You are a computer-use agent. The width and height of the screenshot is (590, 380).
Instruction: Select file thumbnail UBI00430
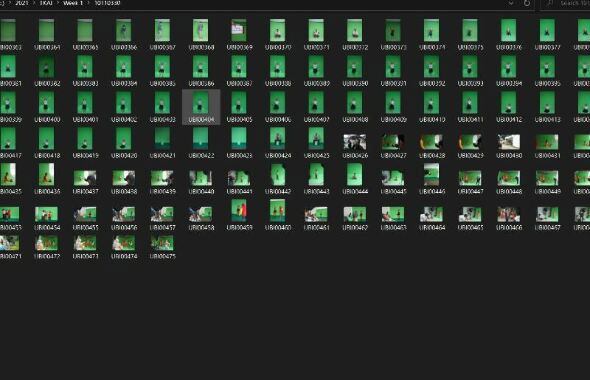pos(509,143)
